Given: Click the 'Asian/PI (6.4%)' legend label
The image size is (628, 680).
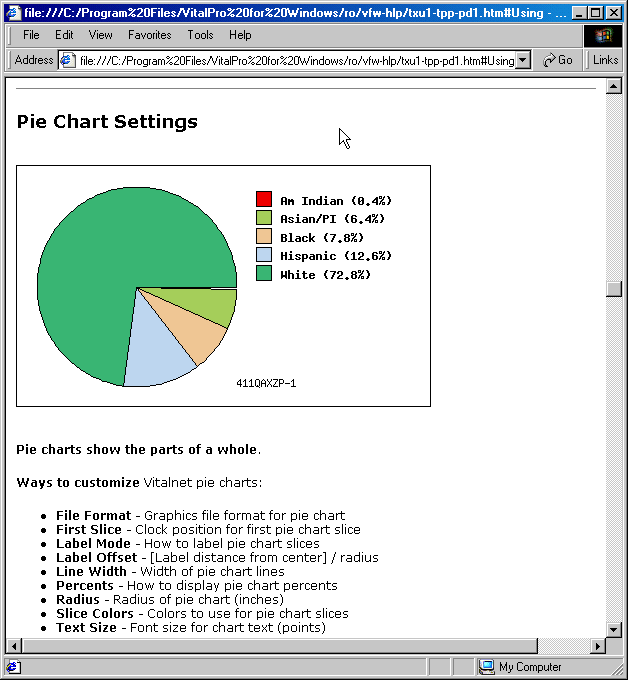Looking at the screenshot, I should pyautogui.click(x=332, y=219).
